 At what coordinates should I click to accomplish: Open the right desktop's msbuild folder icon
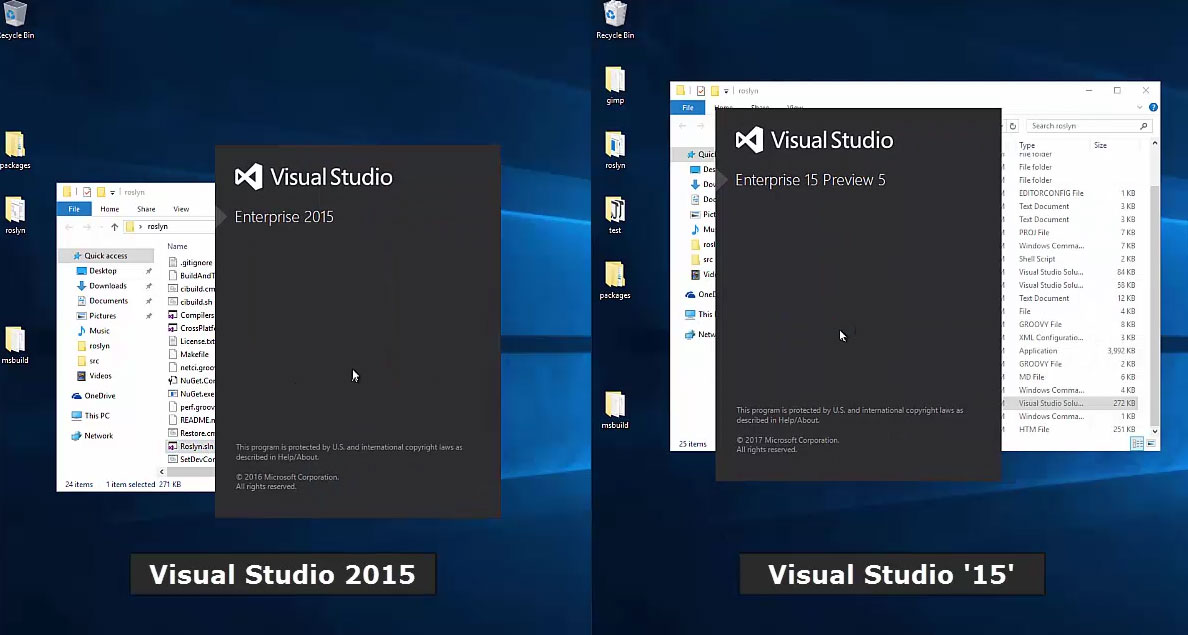click(615, 411)
